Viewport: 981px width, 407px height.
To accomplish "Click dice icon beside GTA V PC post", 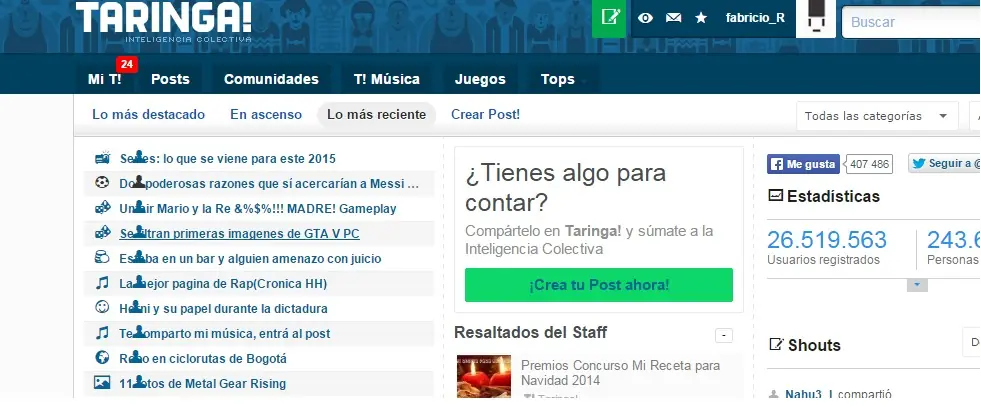I will (x=103, y=233).
